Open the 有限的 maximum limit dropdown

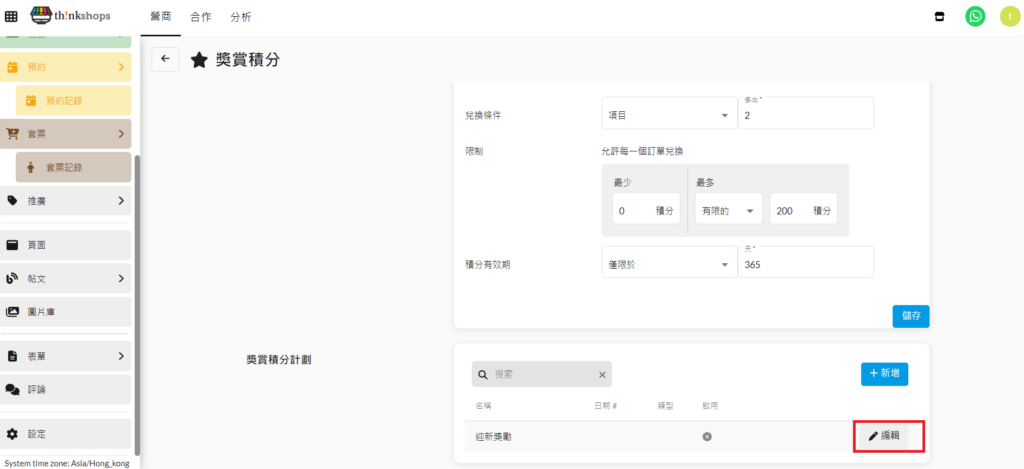click(x=725, y=210)
